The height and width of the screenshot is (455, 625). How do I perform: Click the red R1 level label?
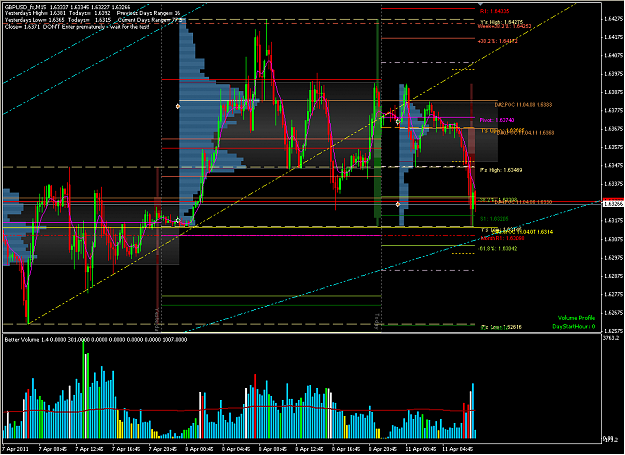pyautogui.click(x=494, y=11)
